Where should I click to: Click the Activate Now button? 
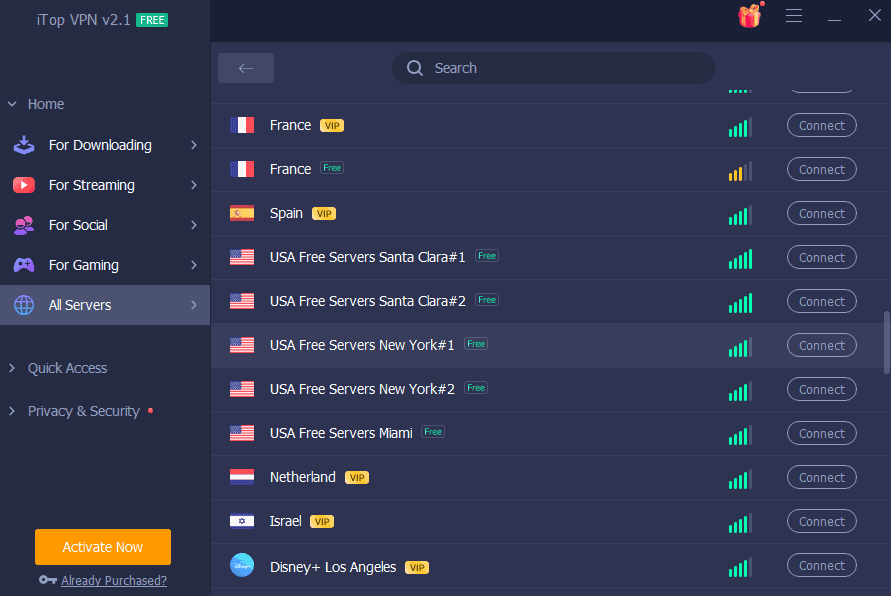(103, 547)
